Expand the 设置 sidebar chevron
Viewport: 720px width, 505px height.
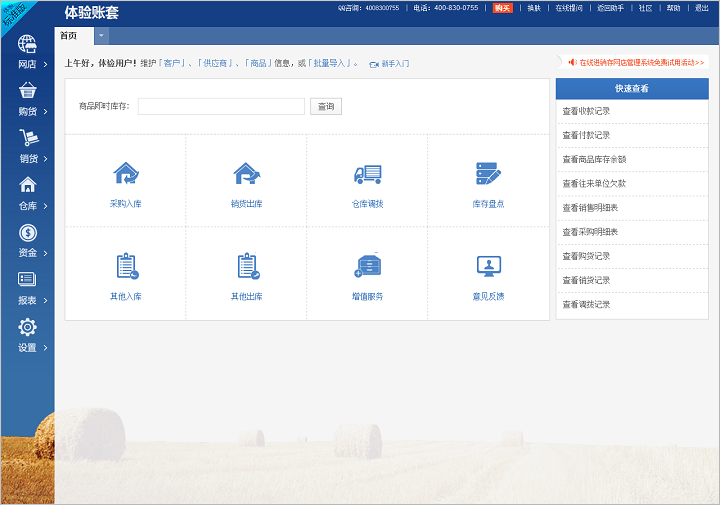pos(45,348)
